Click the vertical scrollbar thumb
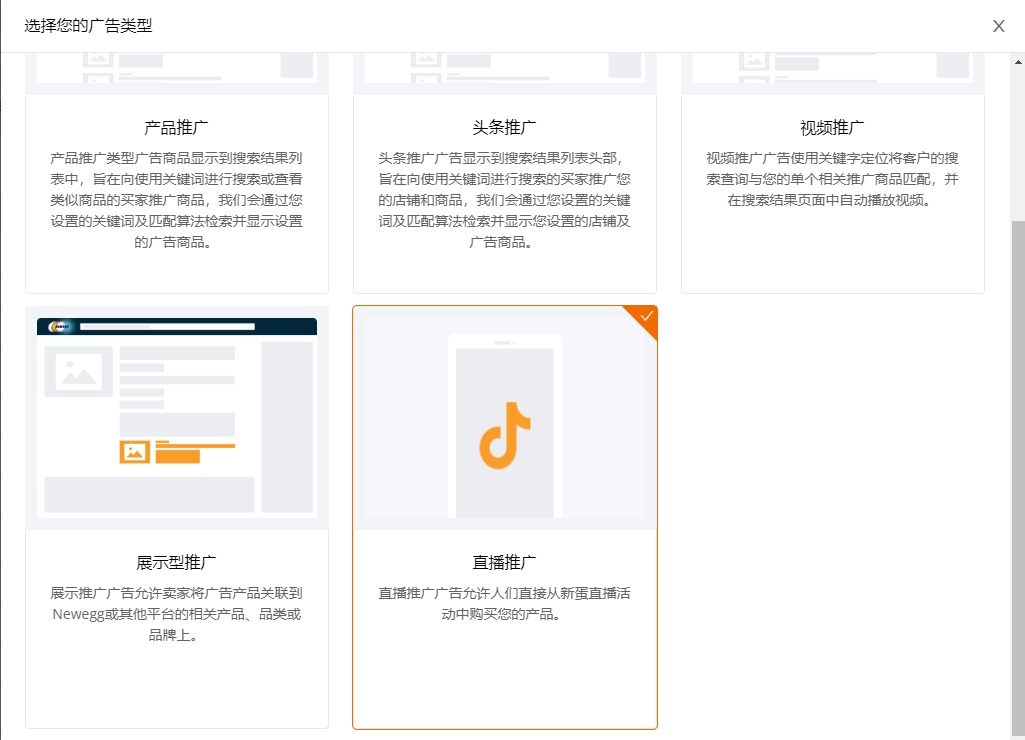The width and height of the screenshot is (1025, 740). [x=1018, y=477]
